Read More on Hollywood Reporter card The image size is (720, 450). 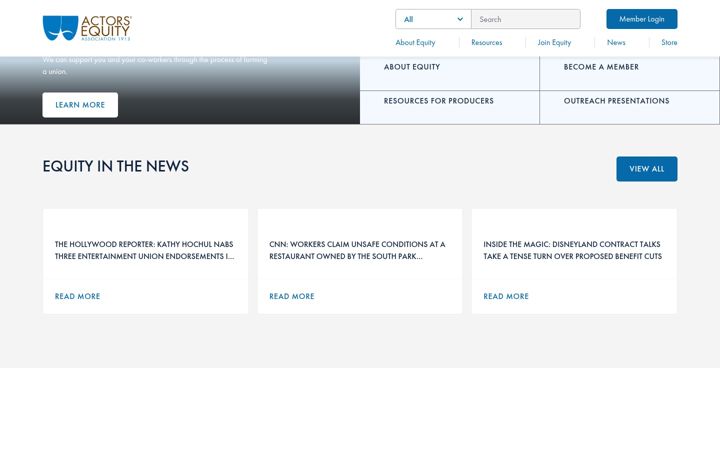(x=77, y=296)
